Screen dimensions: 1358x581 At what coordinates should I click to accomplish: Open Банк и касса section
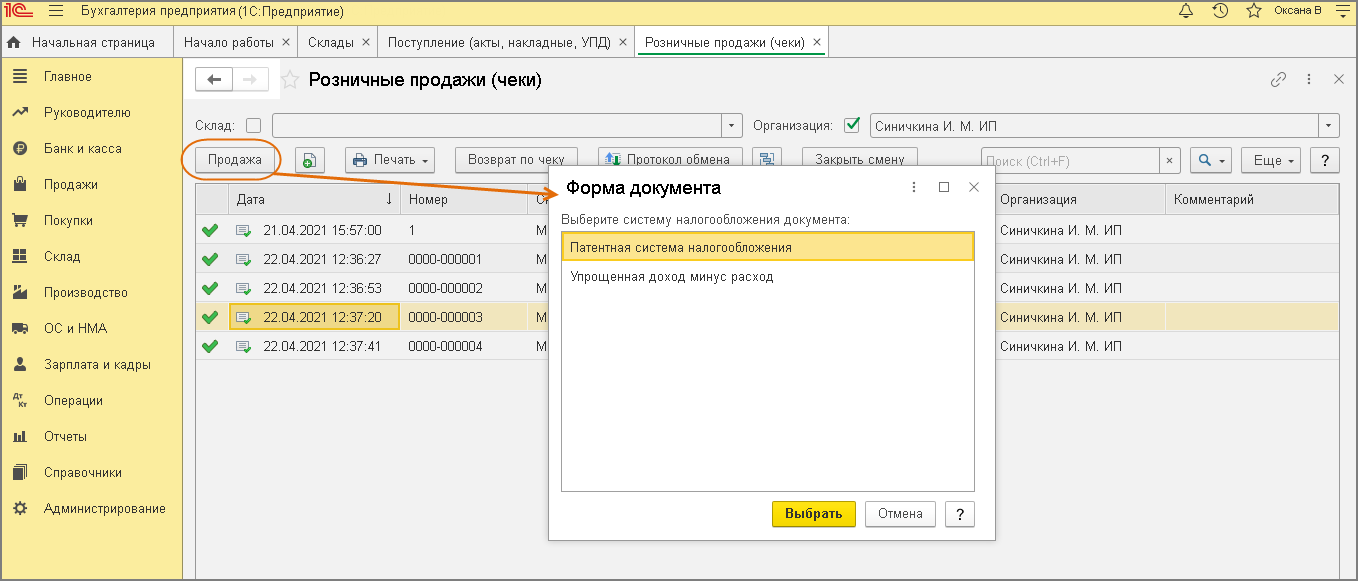coord(82,149)
